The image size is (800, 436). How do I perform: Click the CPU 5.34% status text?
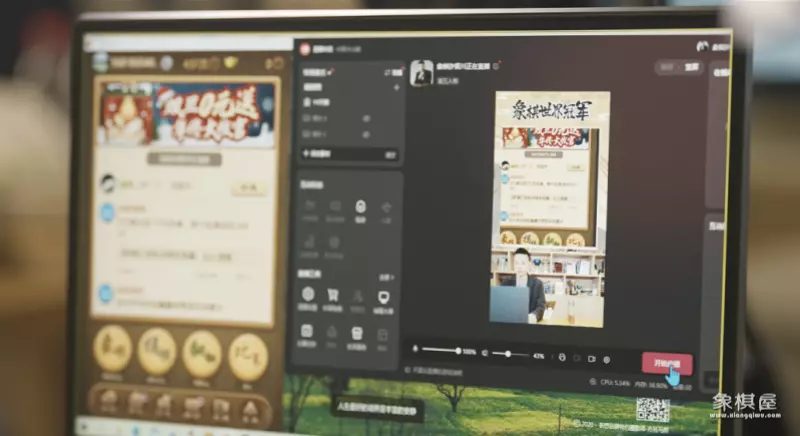point(615,383)
